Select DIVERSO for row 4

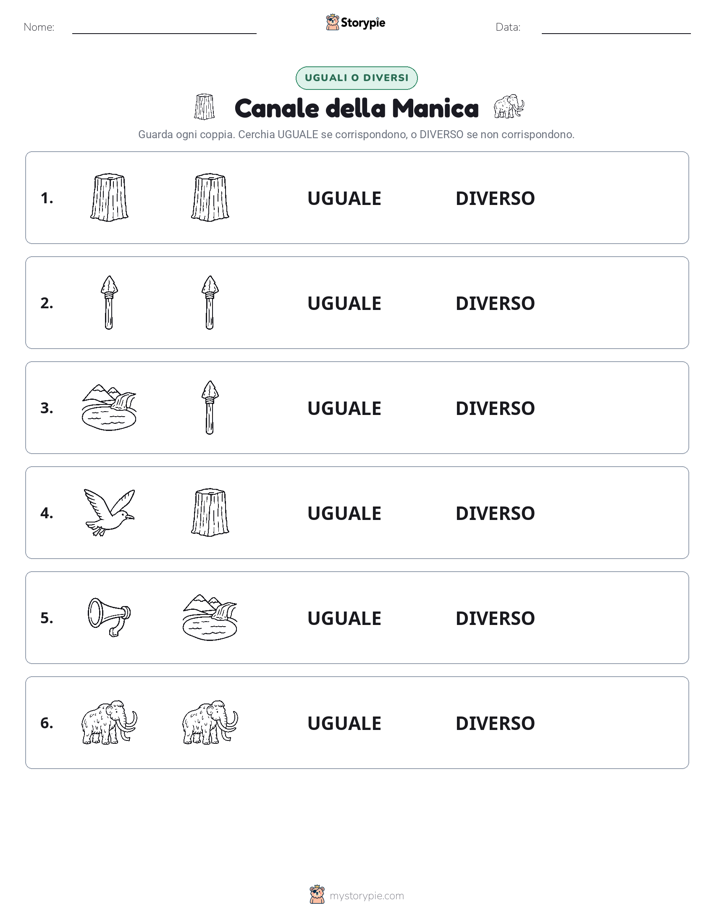[x=495, y=513]
